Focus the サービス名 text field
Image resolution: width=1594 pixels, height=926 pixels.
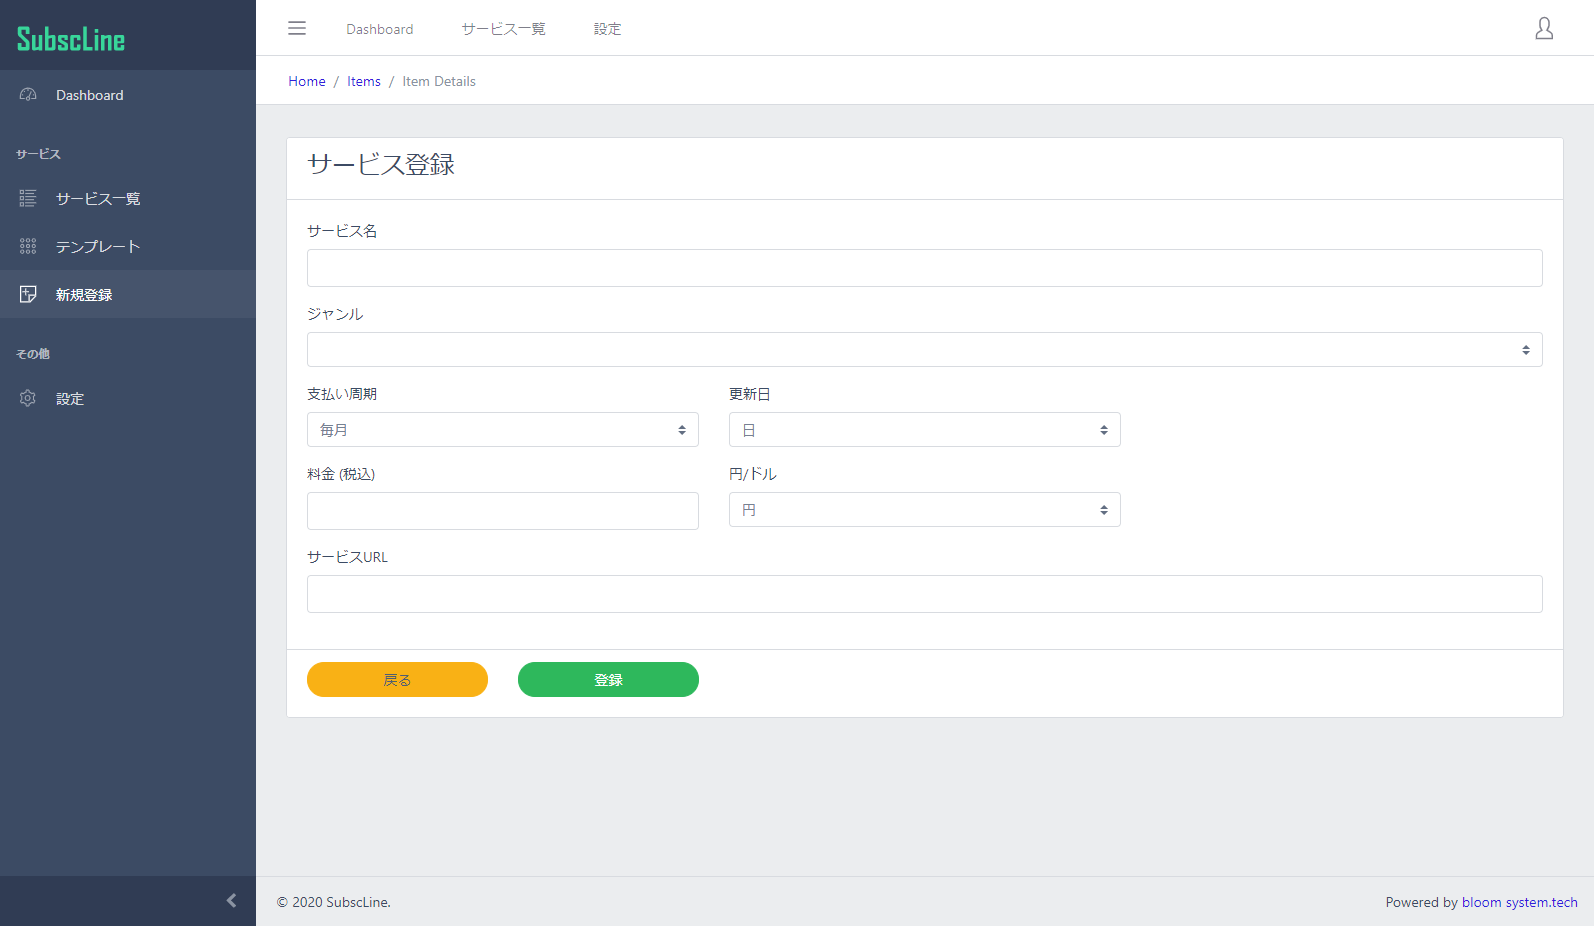point(924,268)
